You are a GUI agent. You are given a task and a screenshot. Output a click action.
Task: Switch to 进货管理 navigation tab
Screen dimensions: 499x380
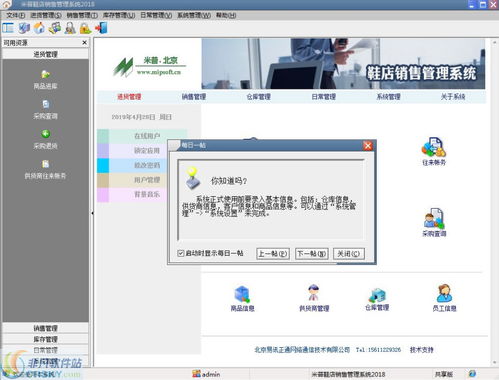[129, 97]
